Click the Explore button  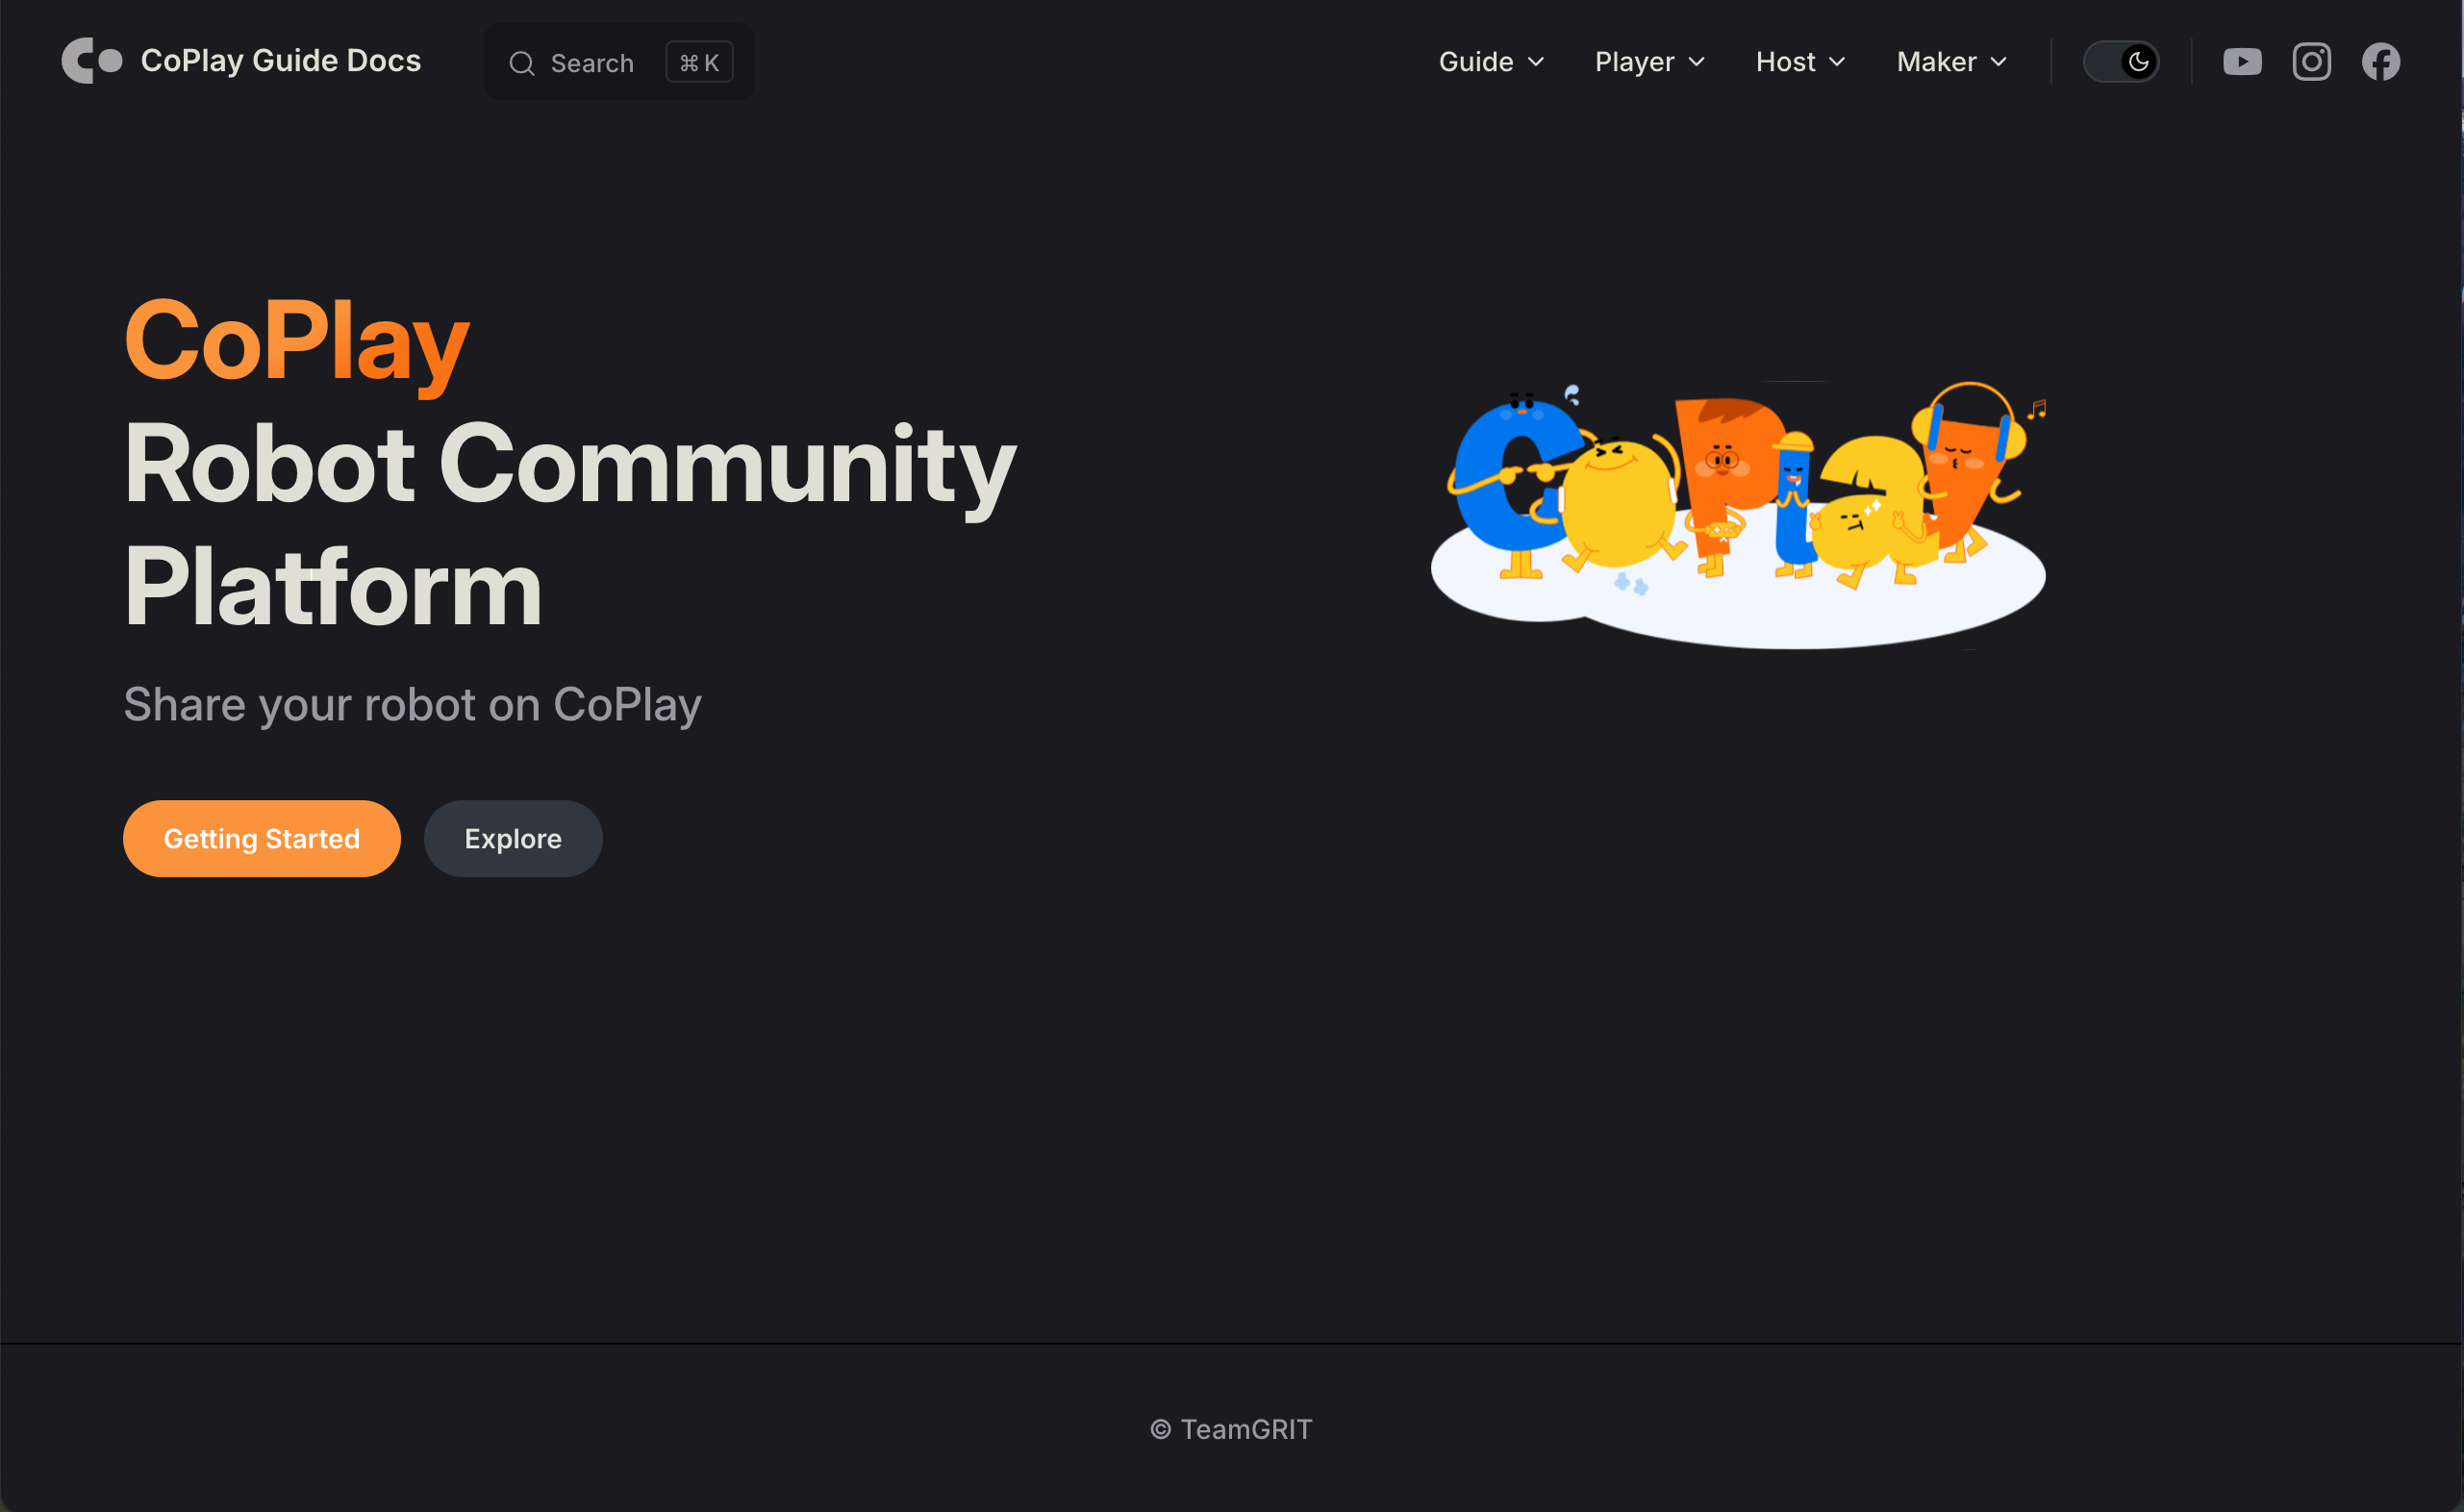click(x=513, y=839)
